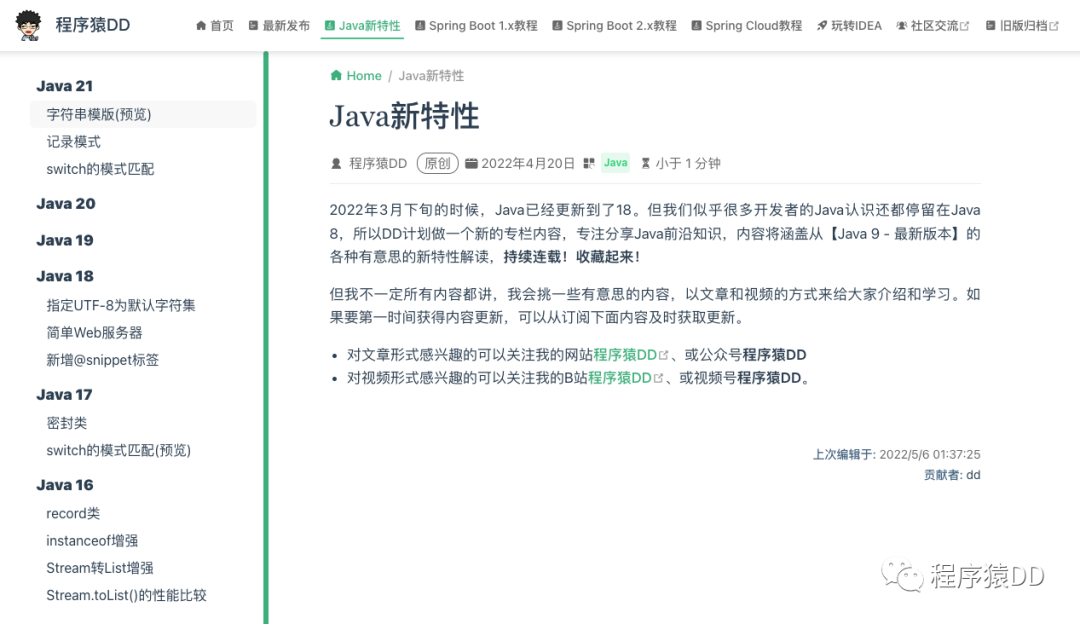Click author name 程序猿DD in meta row
Image resolution: width=1080 pixels, height=624 pixels.
point(378,163)
